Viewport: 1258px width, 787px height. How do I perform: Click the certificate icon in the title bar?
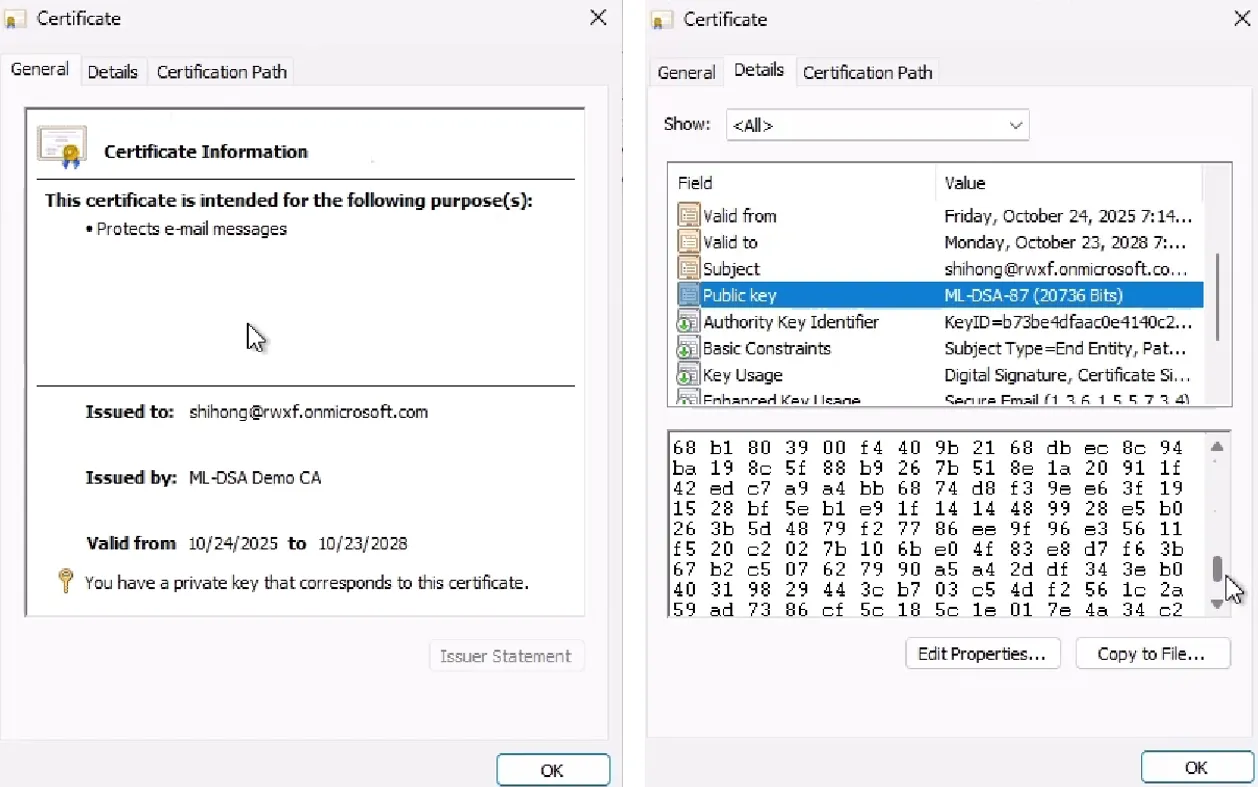[14, 18]
